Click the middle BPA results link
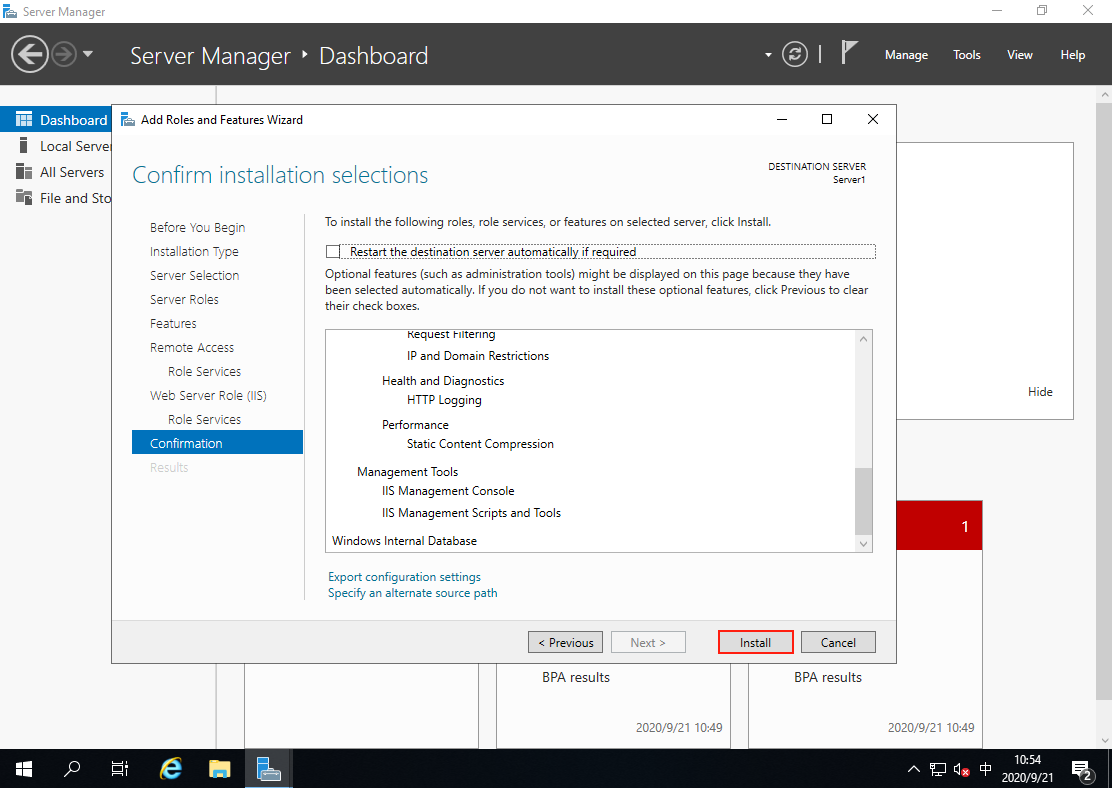 (x=576, y=677)
